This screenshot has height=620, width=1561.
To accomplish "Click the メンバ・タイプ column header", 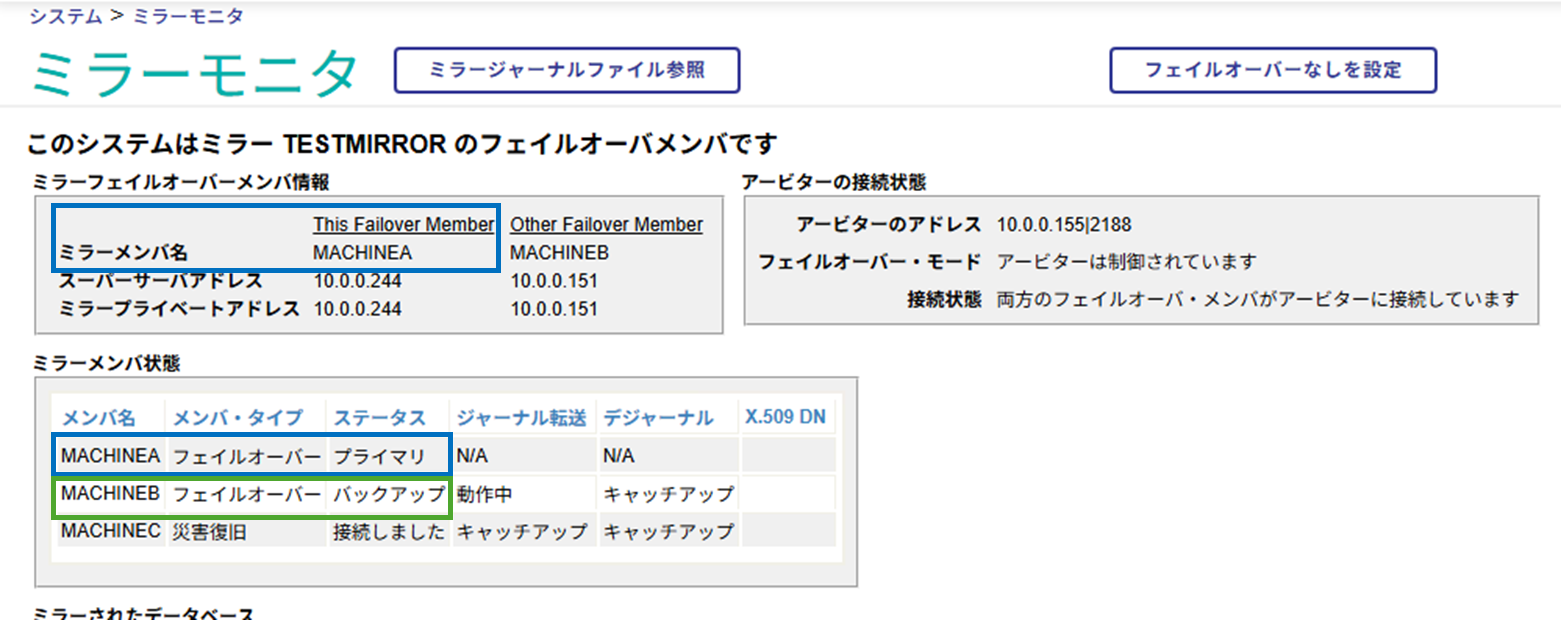I will 245,417.
